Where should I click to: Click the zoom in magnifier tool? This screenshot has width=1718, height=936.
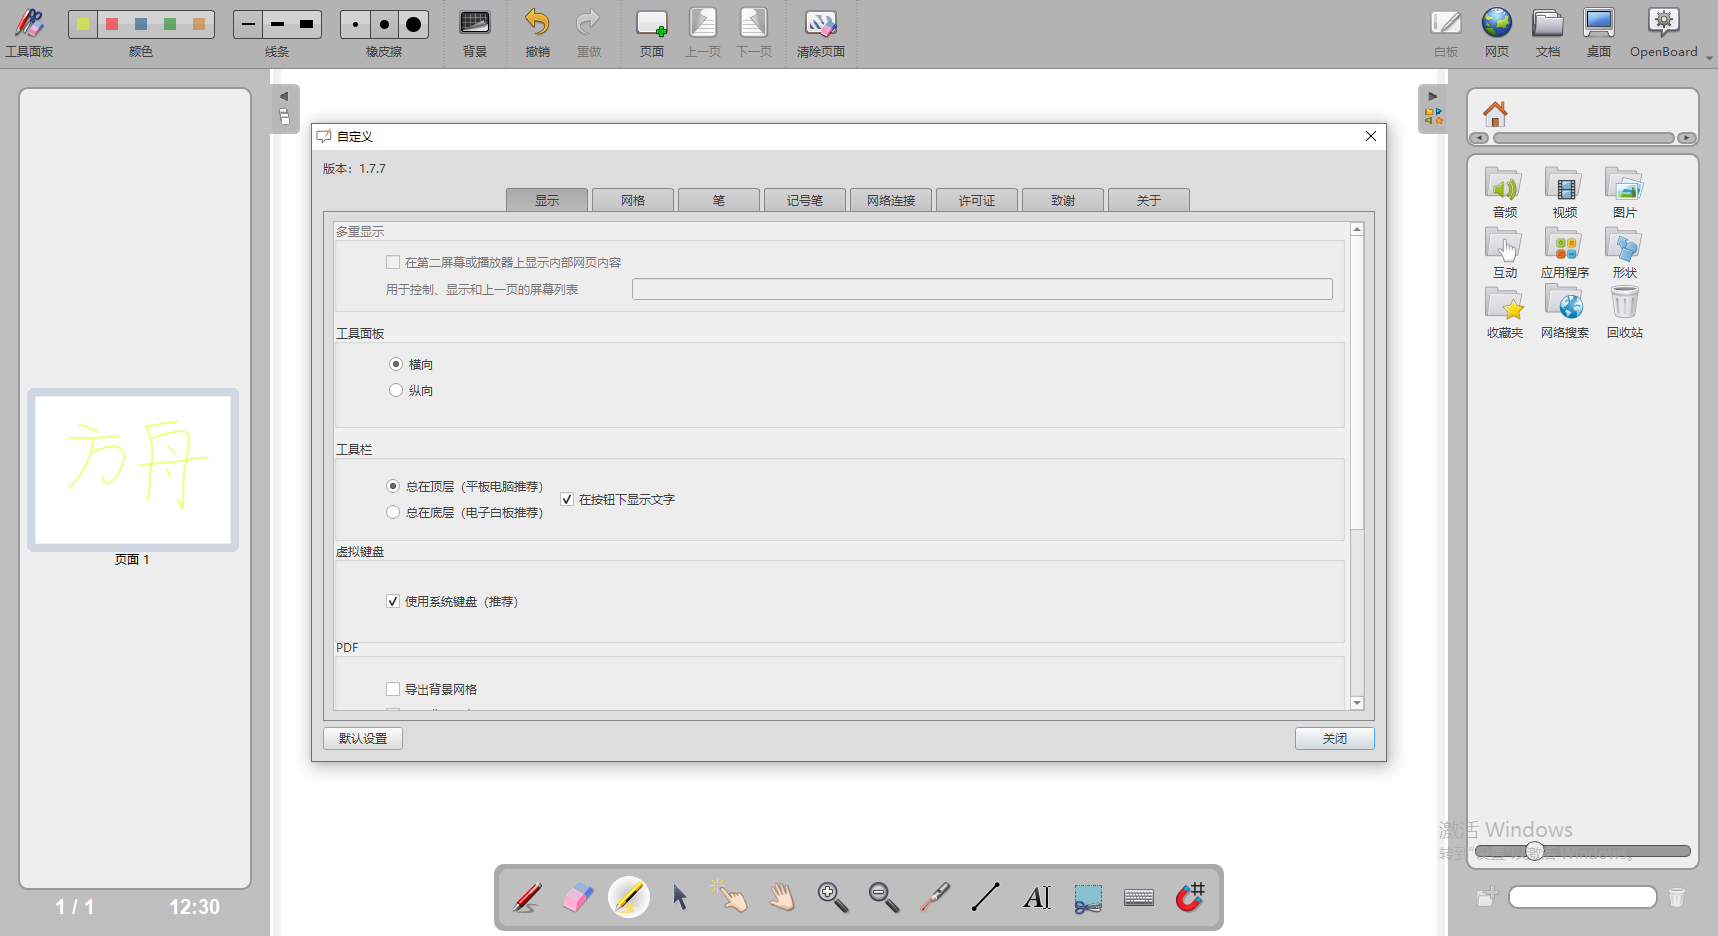coord(832,897)
